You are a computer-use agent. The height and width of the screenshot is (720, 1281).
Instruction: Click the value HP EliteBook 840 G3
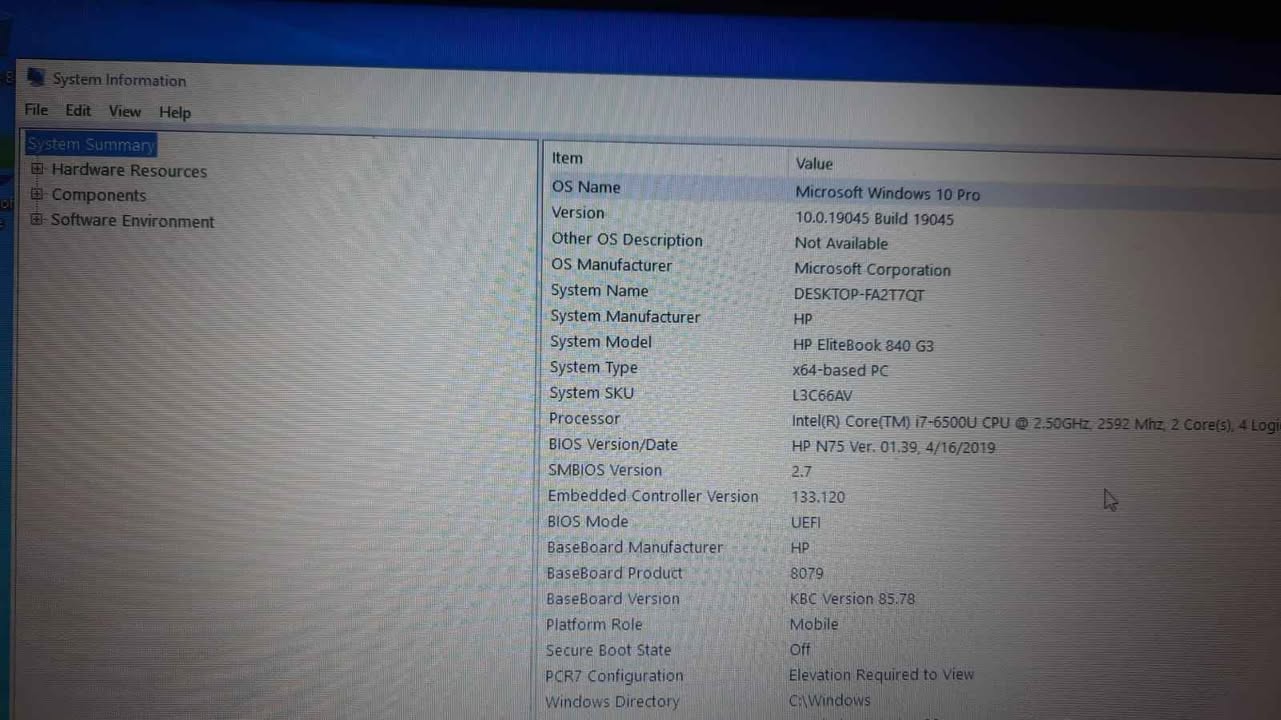(x=863, y=346)
